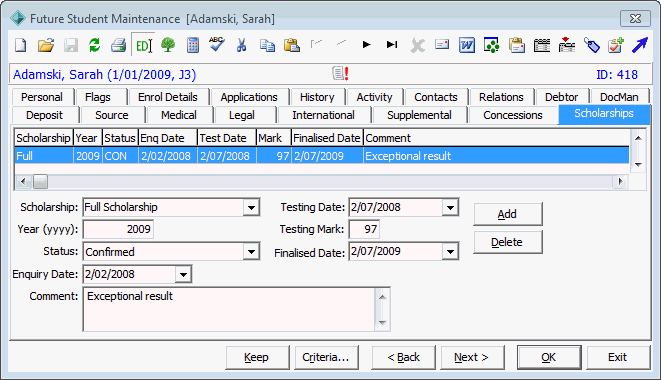
Task: Expand the Scholarship type dropdown
Action: tap(251, 208)
